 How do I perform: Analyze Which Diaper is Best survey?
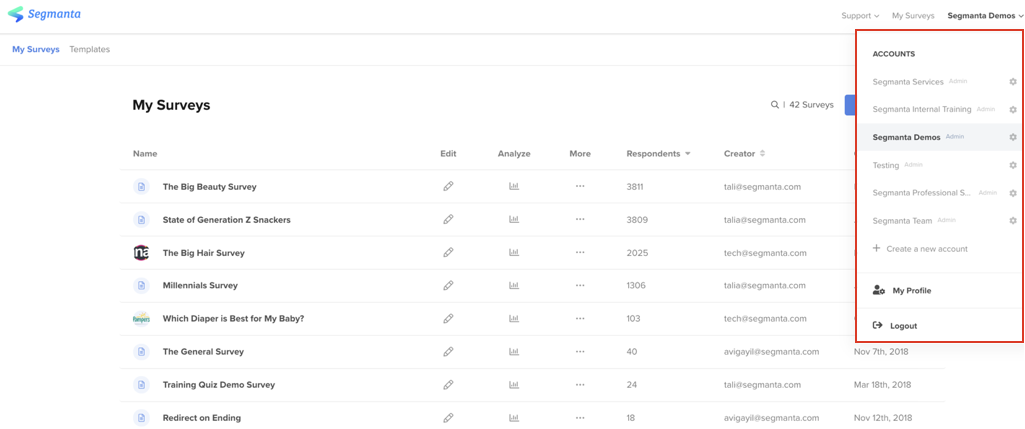coord(514,318)
